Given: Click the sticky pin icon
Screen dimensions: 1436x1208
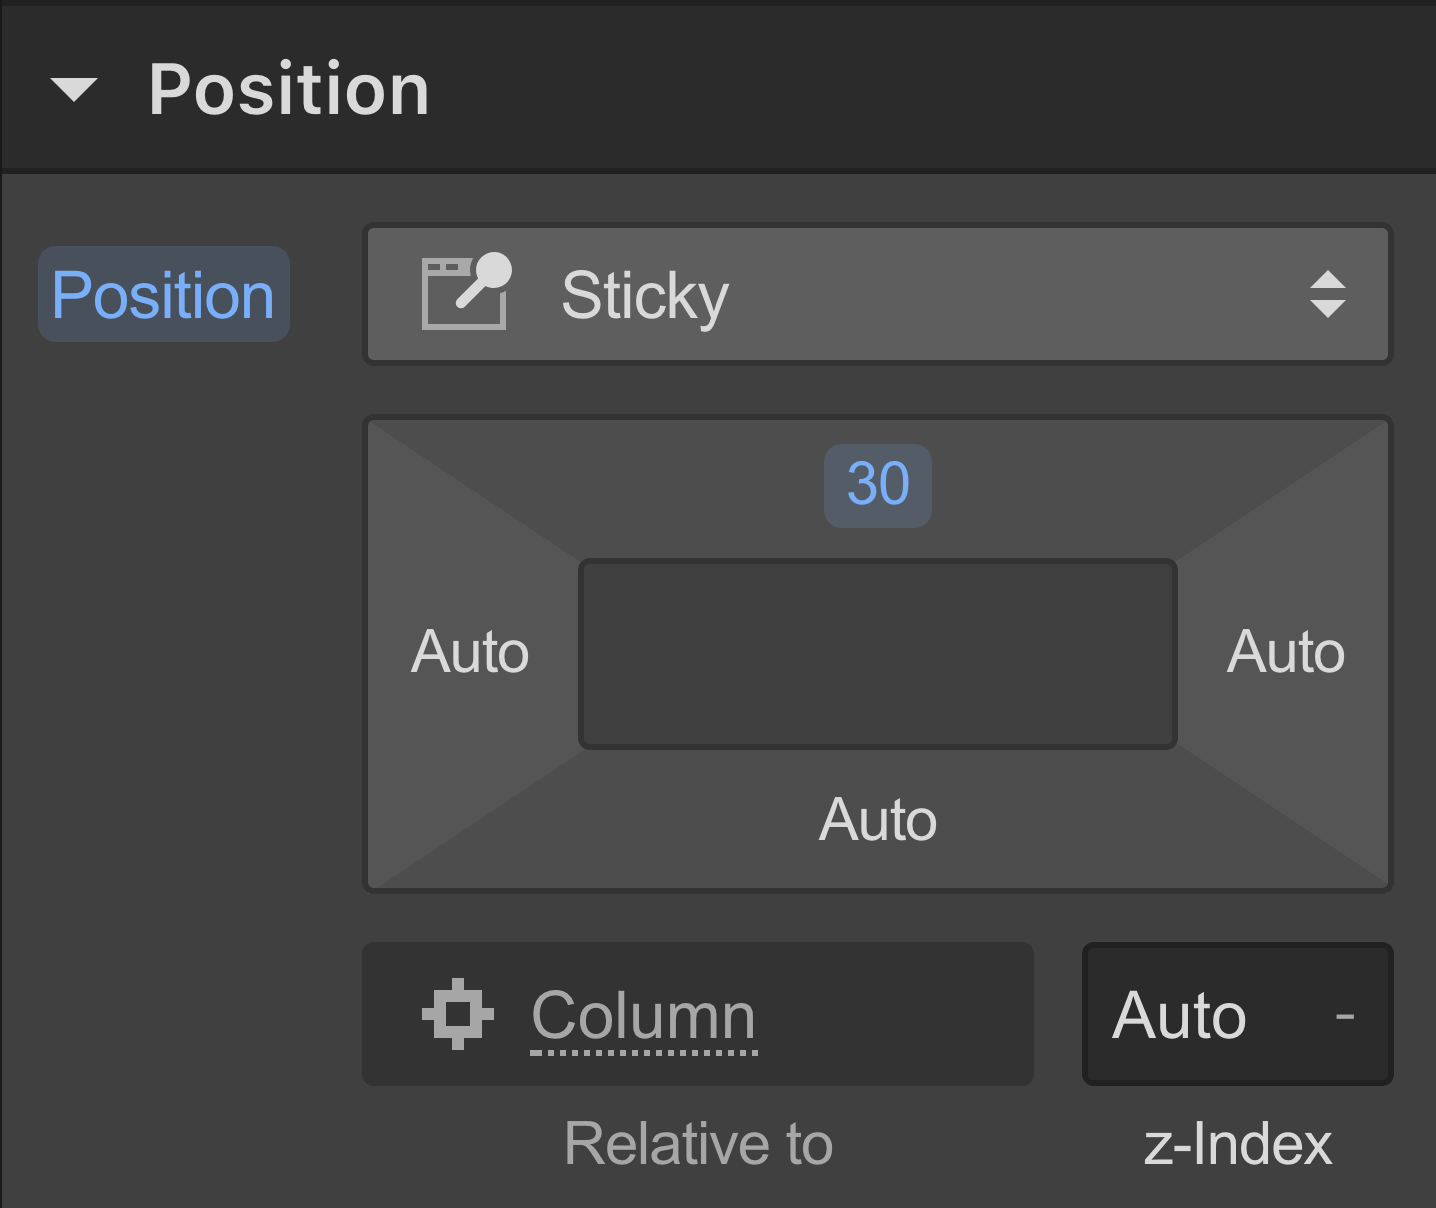Looking at the screenshot, I should (466, 292).
